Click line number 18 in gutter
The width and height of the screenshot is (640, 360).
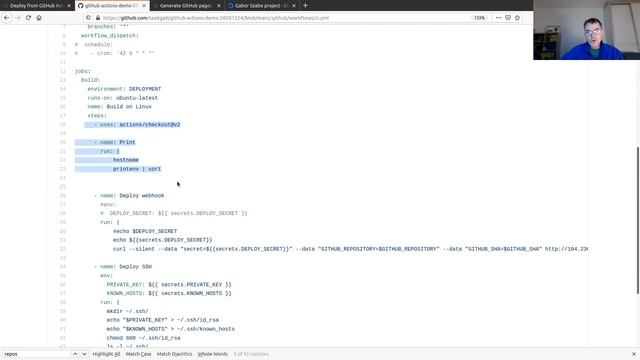click(x=62, y=124)
